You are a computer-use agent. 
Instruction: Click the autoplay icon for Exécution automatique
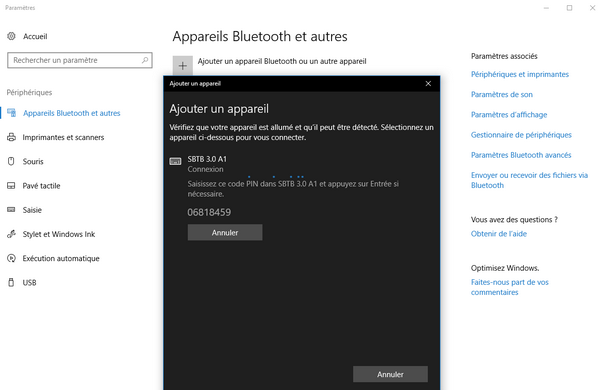[x=11, y=258]
